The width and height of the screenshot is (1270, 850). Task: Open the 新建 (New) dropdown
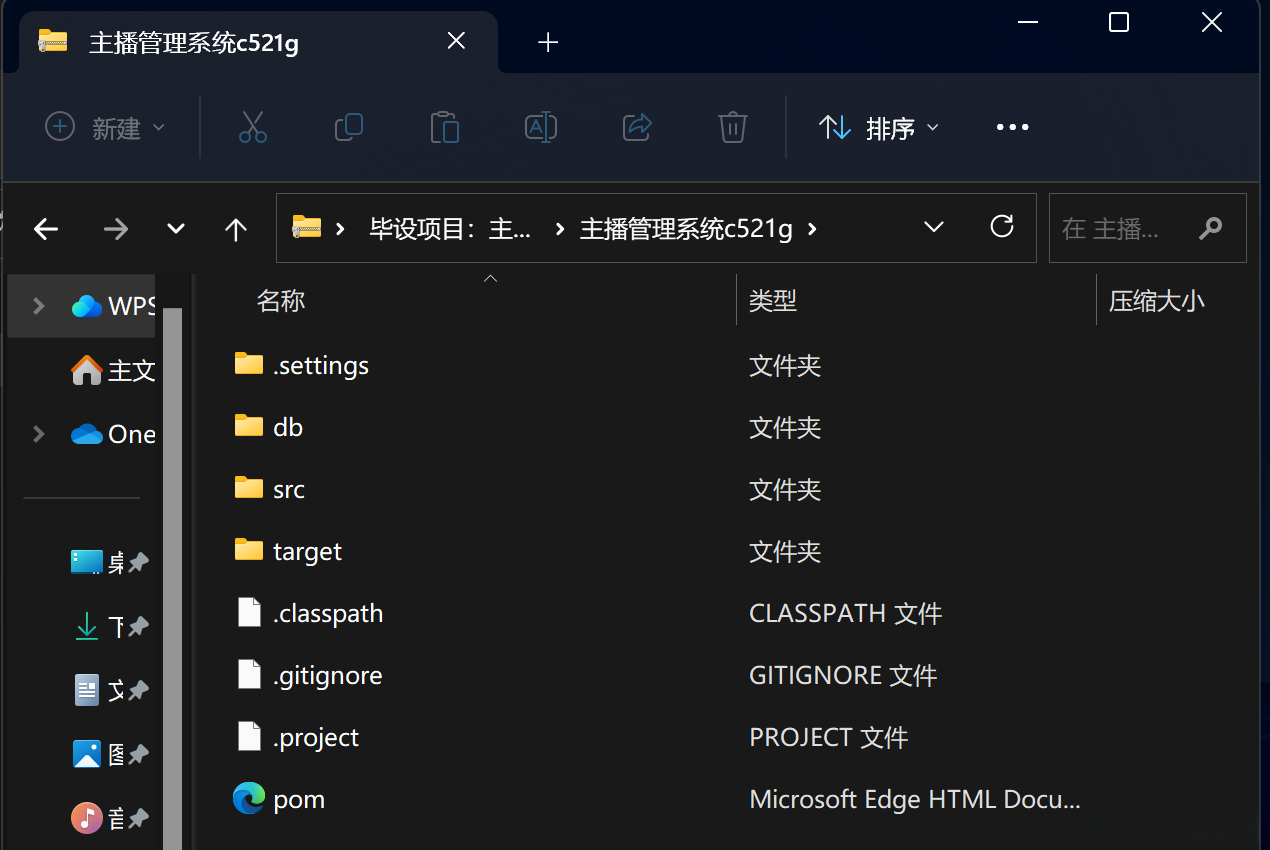click(x=105, y=128)
